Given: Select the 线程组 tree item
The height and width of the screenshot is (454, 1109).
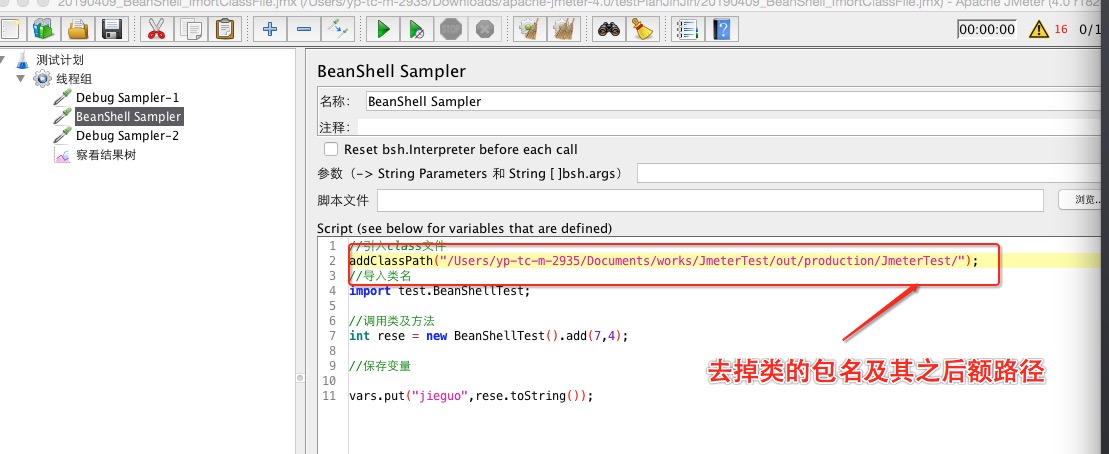Looking at the screenshot, I should click(74, 79).
